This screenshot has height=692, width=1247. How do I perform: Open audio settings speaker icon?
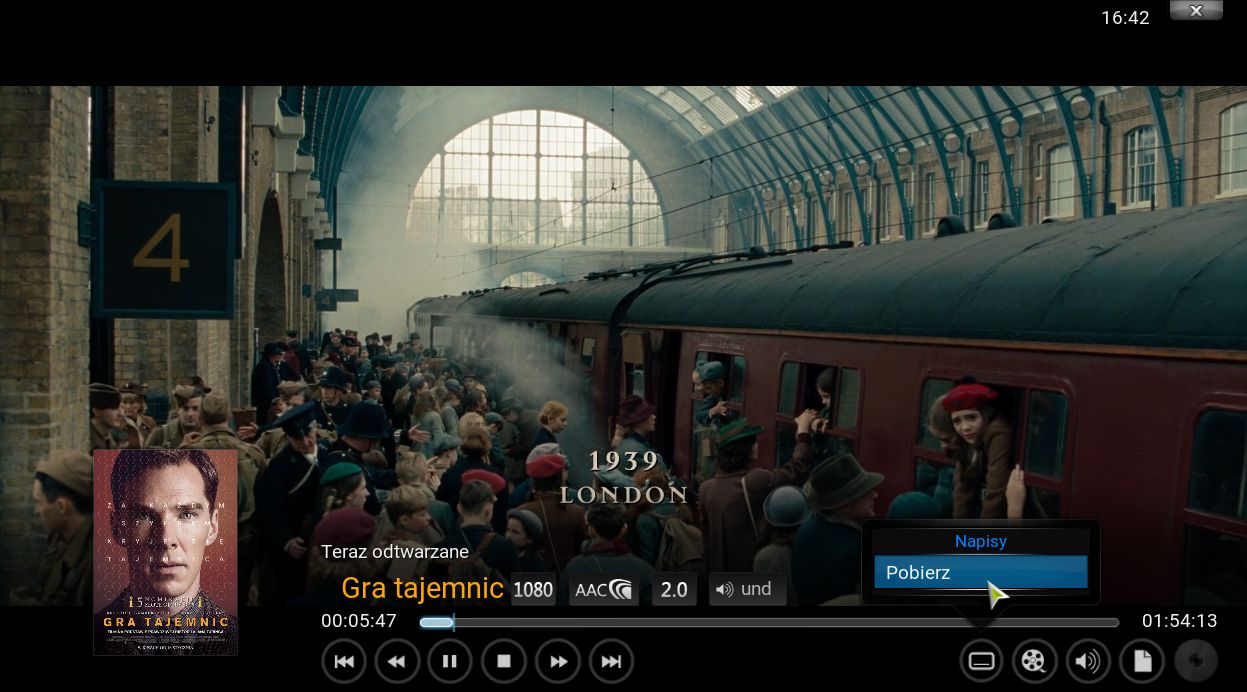[x=1088, y=661]
